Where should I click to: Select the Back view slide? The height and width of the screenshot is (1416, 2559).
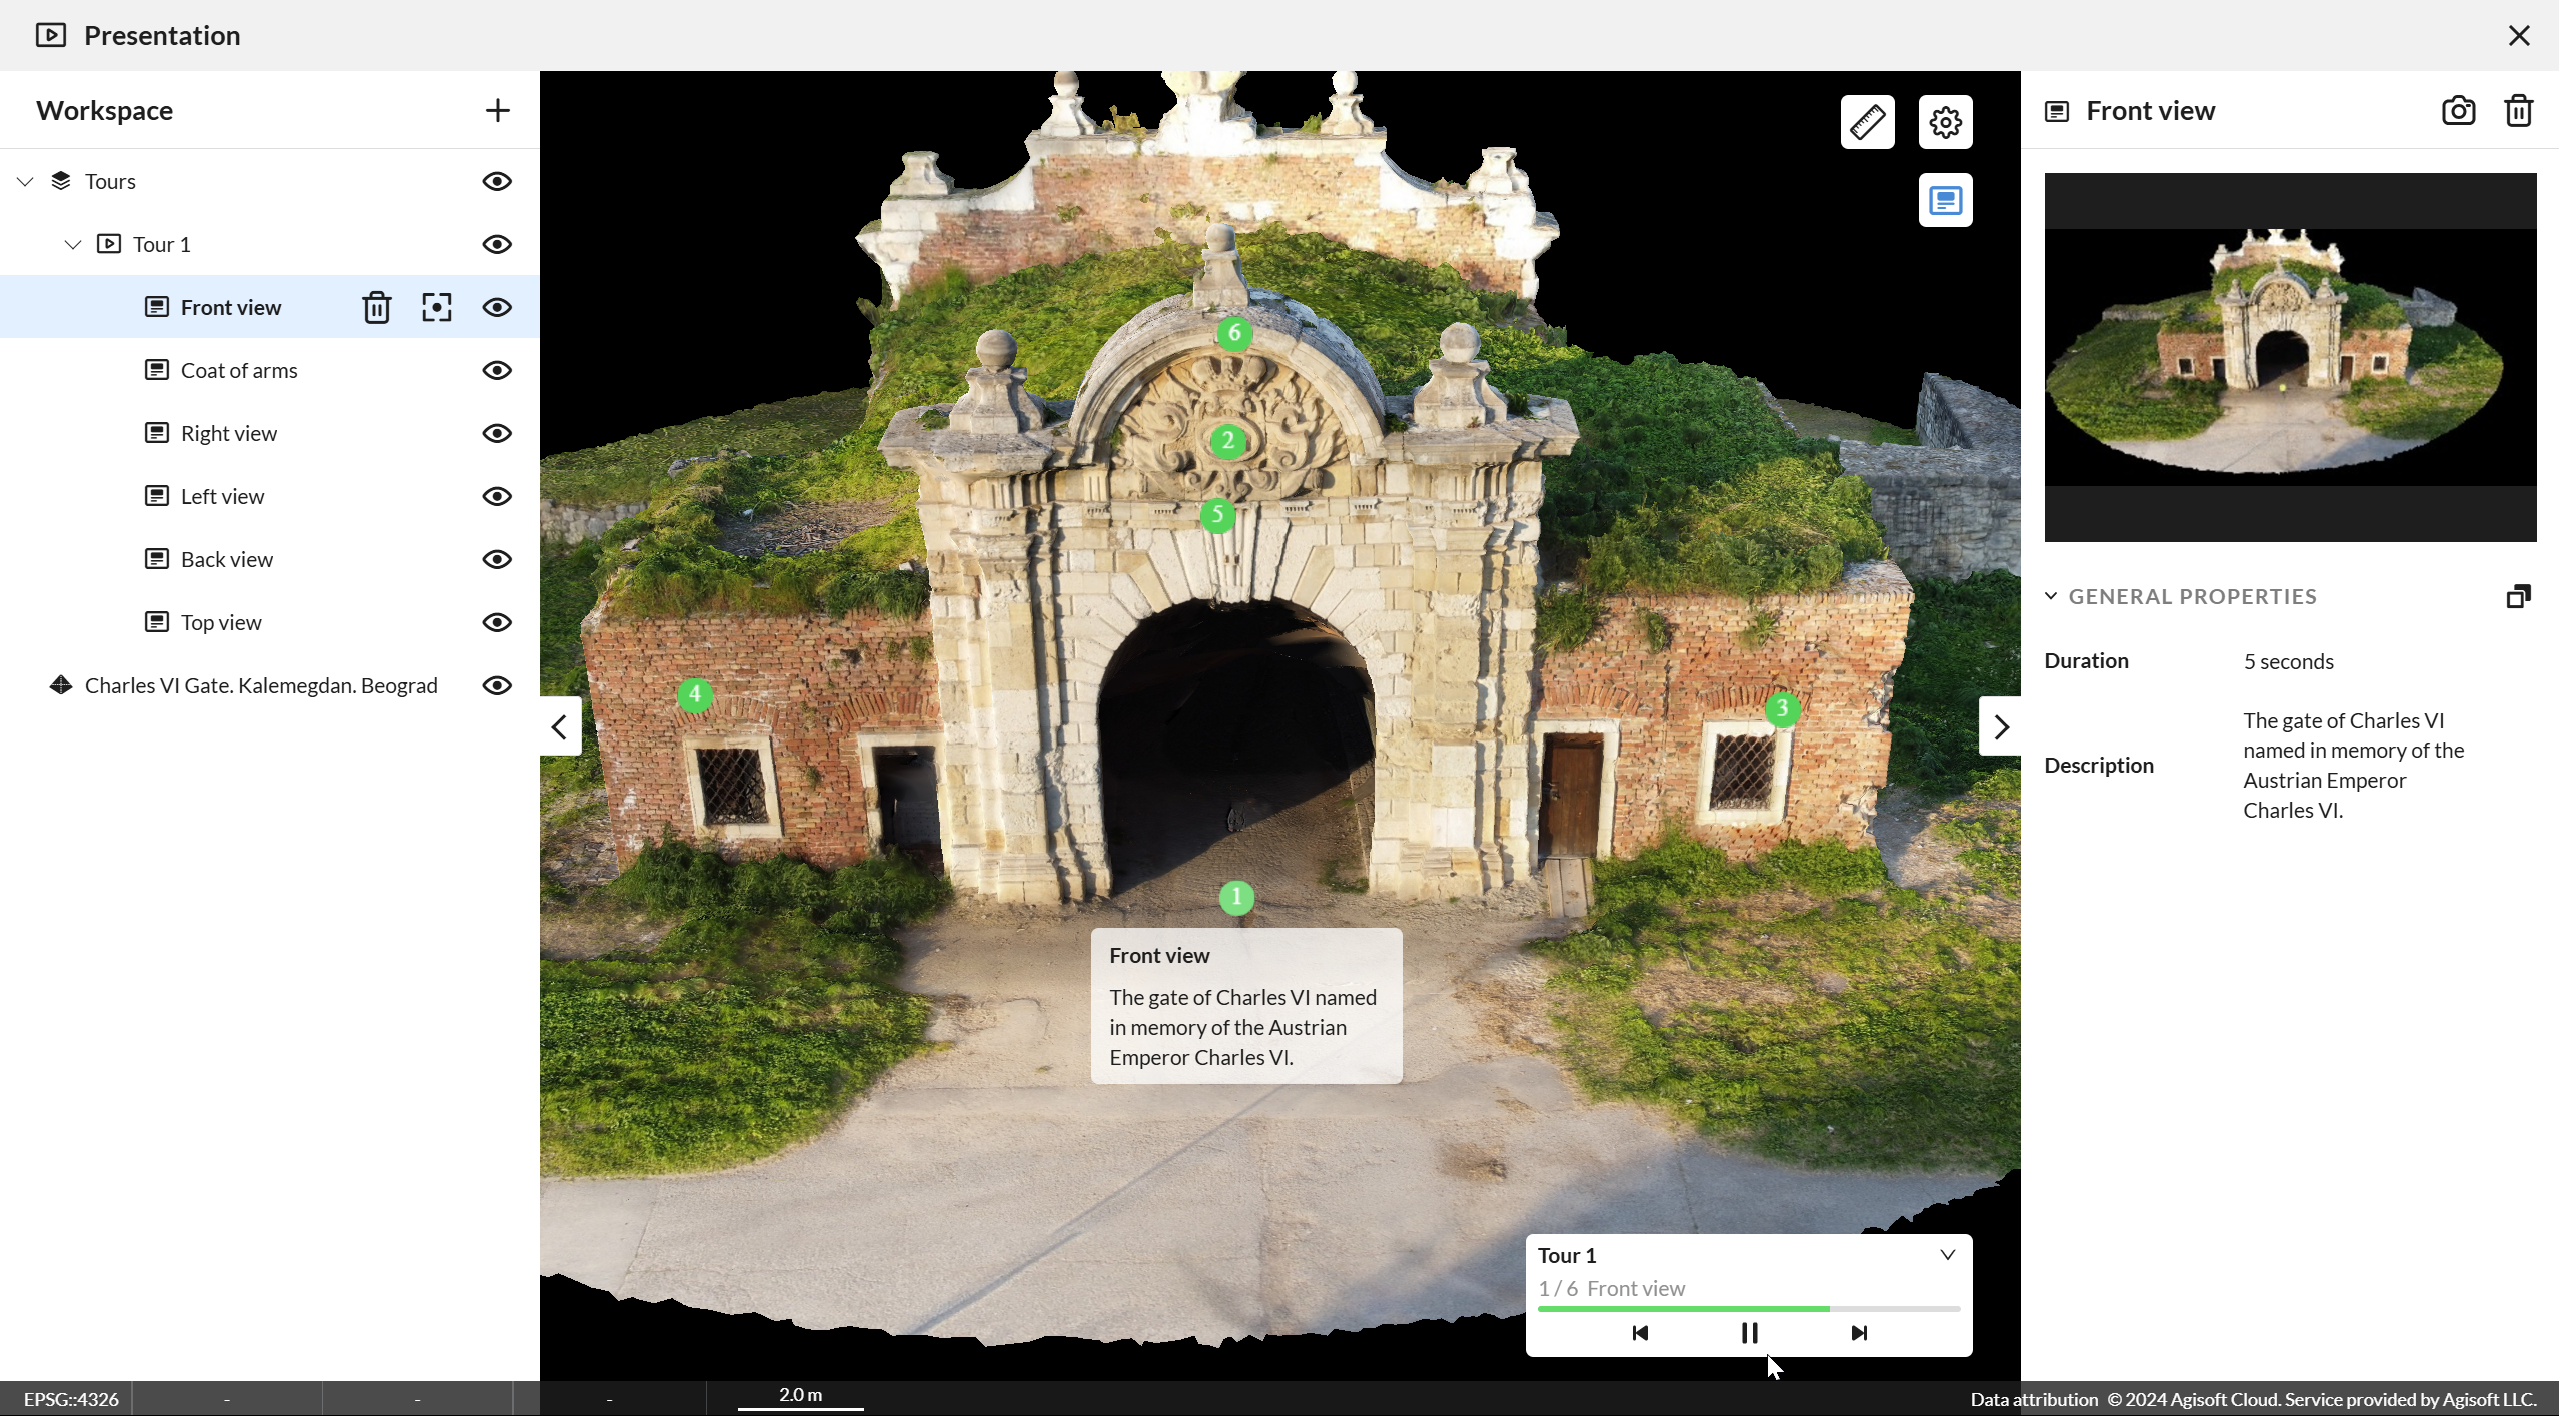227,559
